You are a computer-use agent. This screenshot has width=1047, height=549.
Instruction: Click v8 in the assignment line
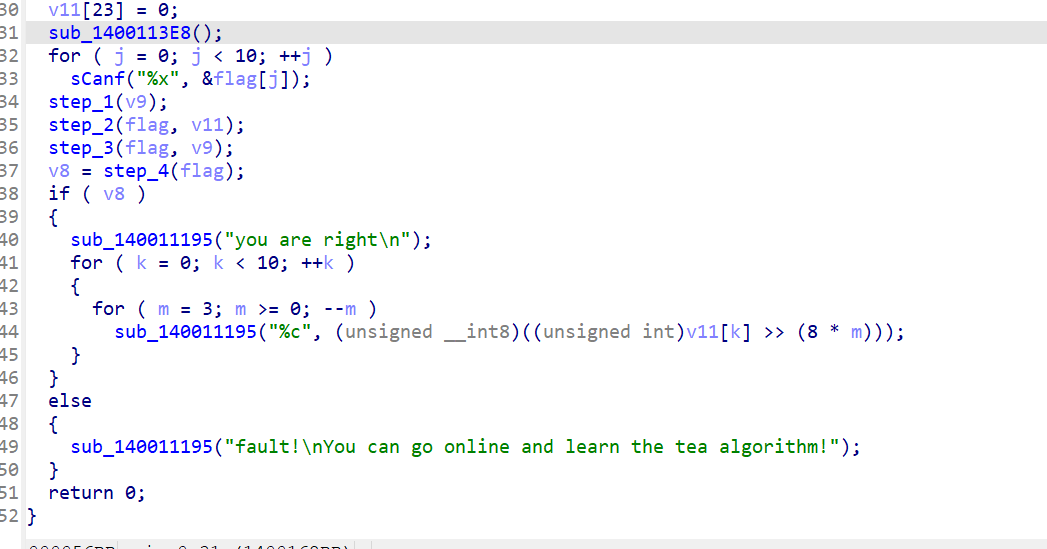point(59,171)
